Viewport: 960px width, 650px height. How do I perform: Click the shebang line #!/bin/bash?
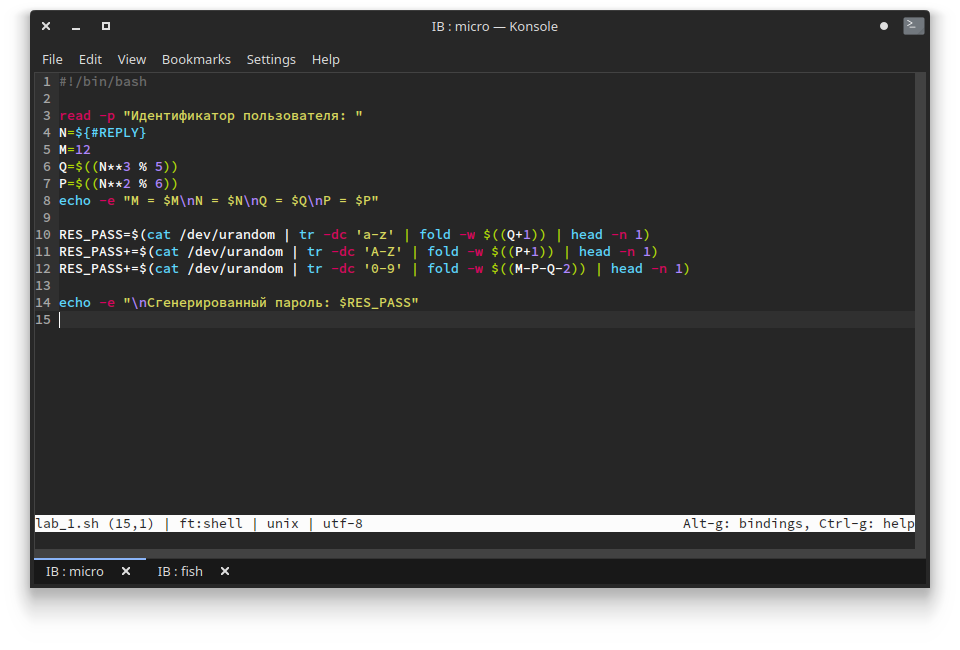(x=103, y=81)
